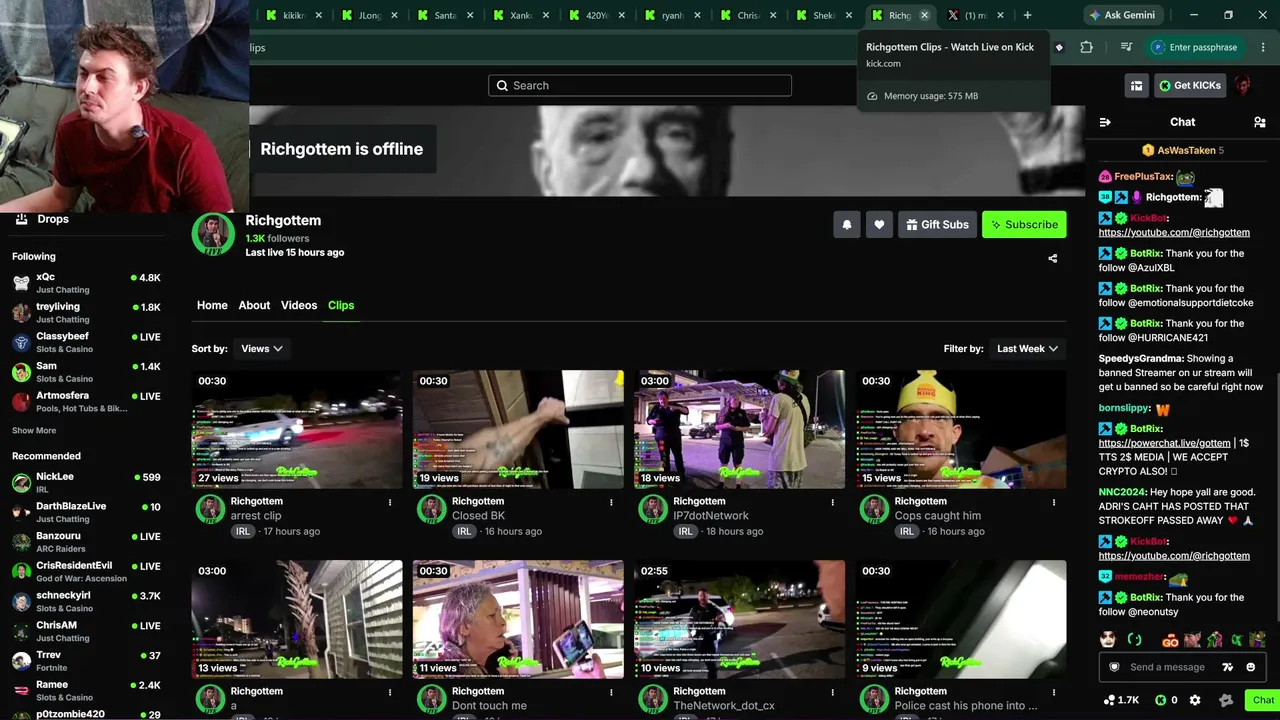The height and width of the screenshot is (720, 1280).
Task: Open Classybeef channel in the sidebar
Action: [86, 342]
